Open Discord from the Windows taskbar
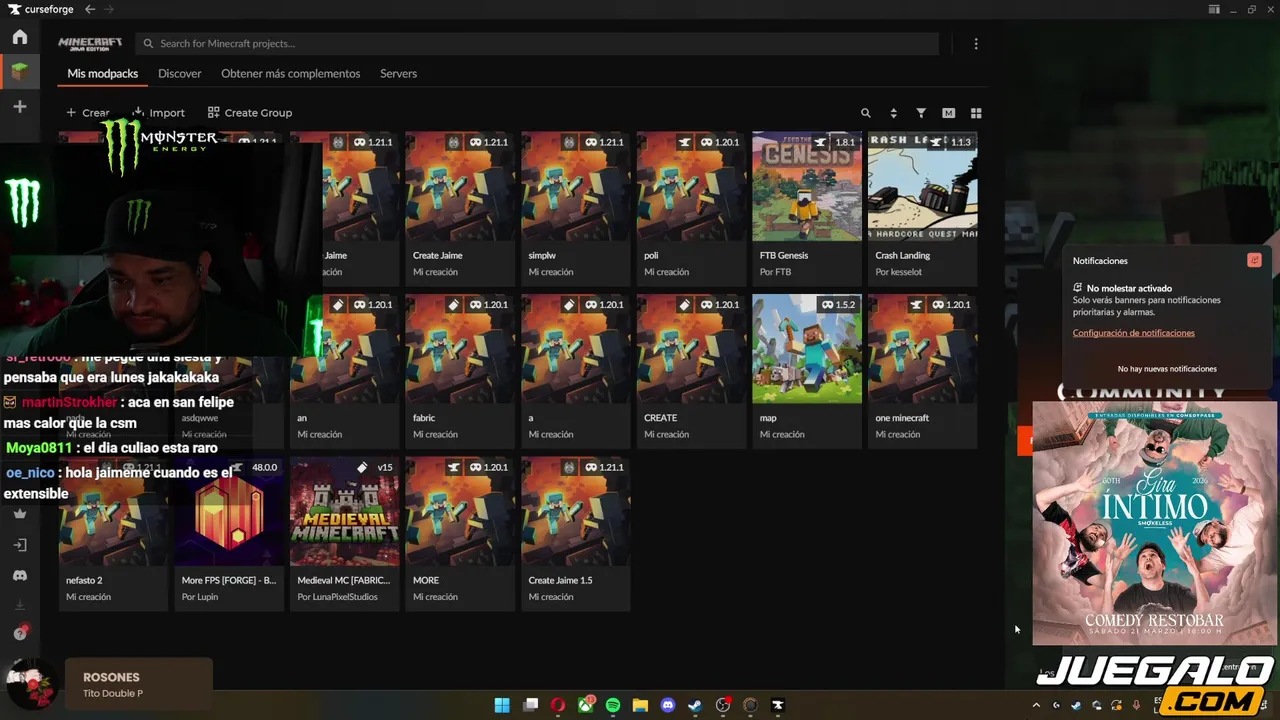Viewport: 1280px width, 720px height. [x=668, y=705]
